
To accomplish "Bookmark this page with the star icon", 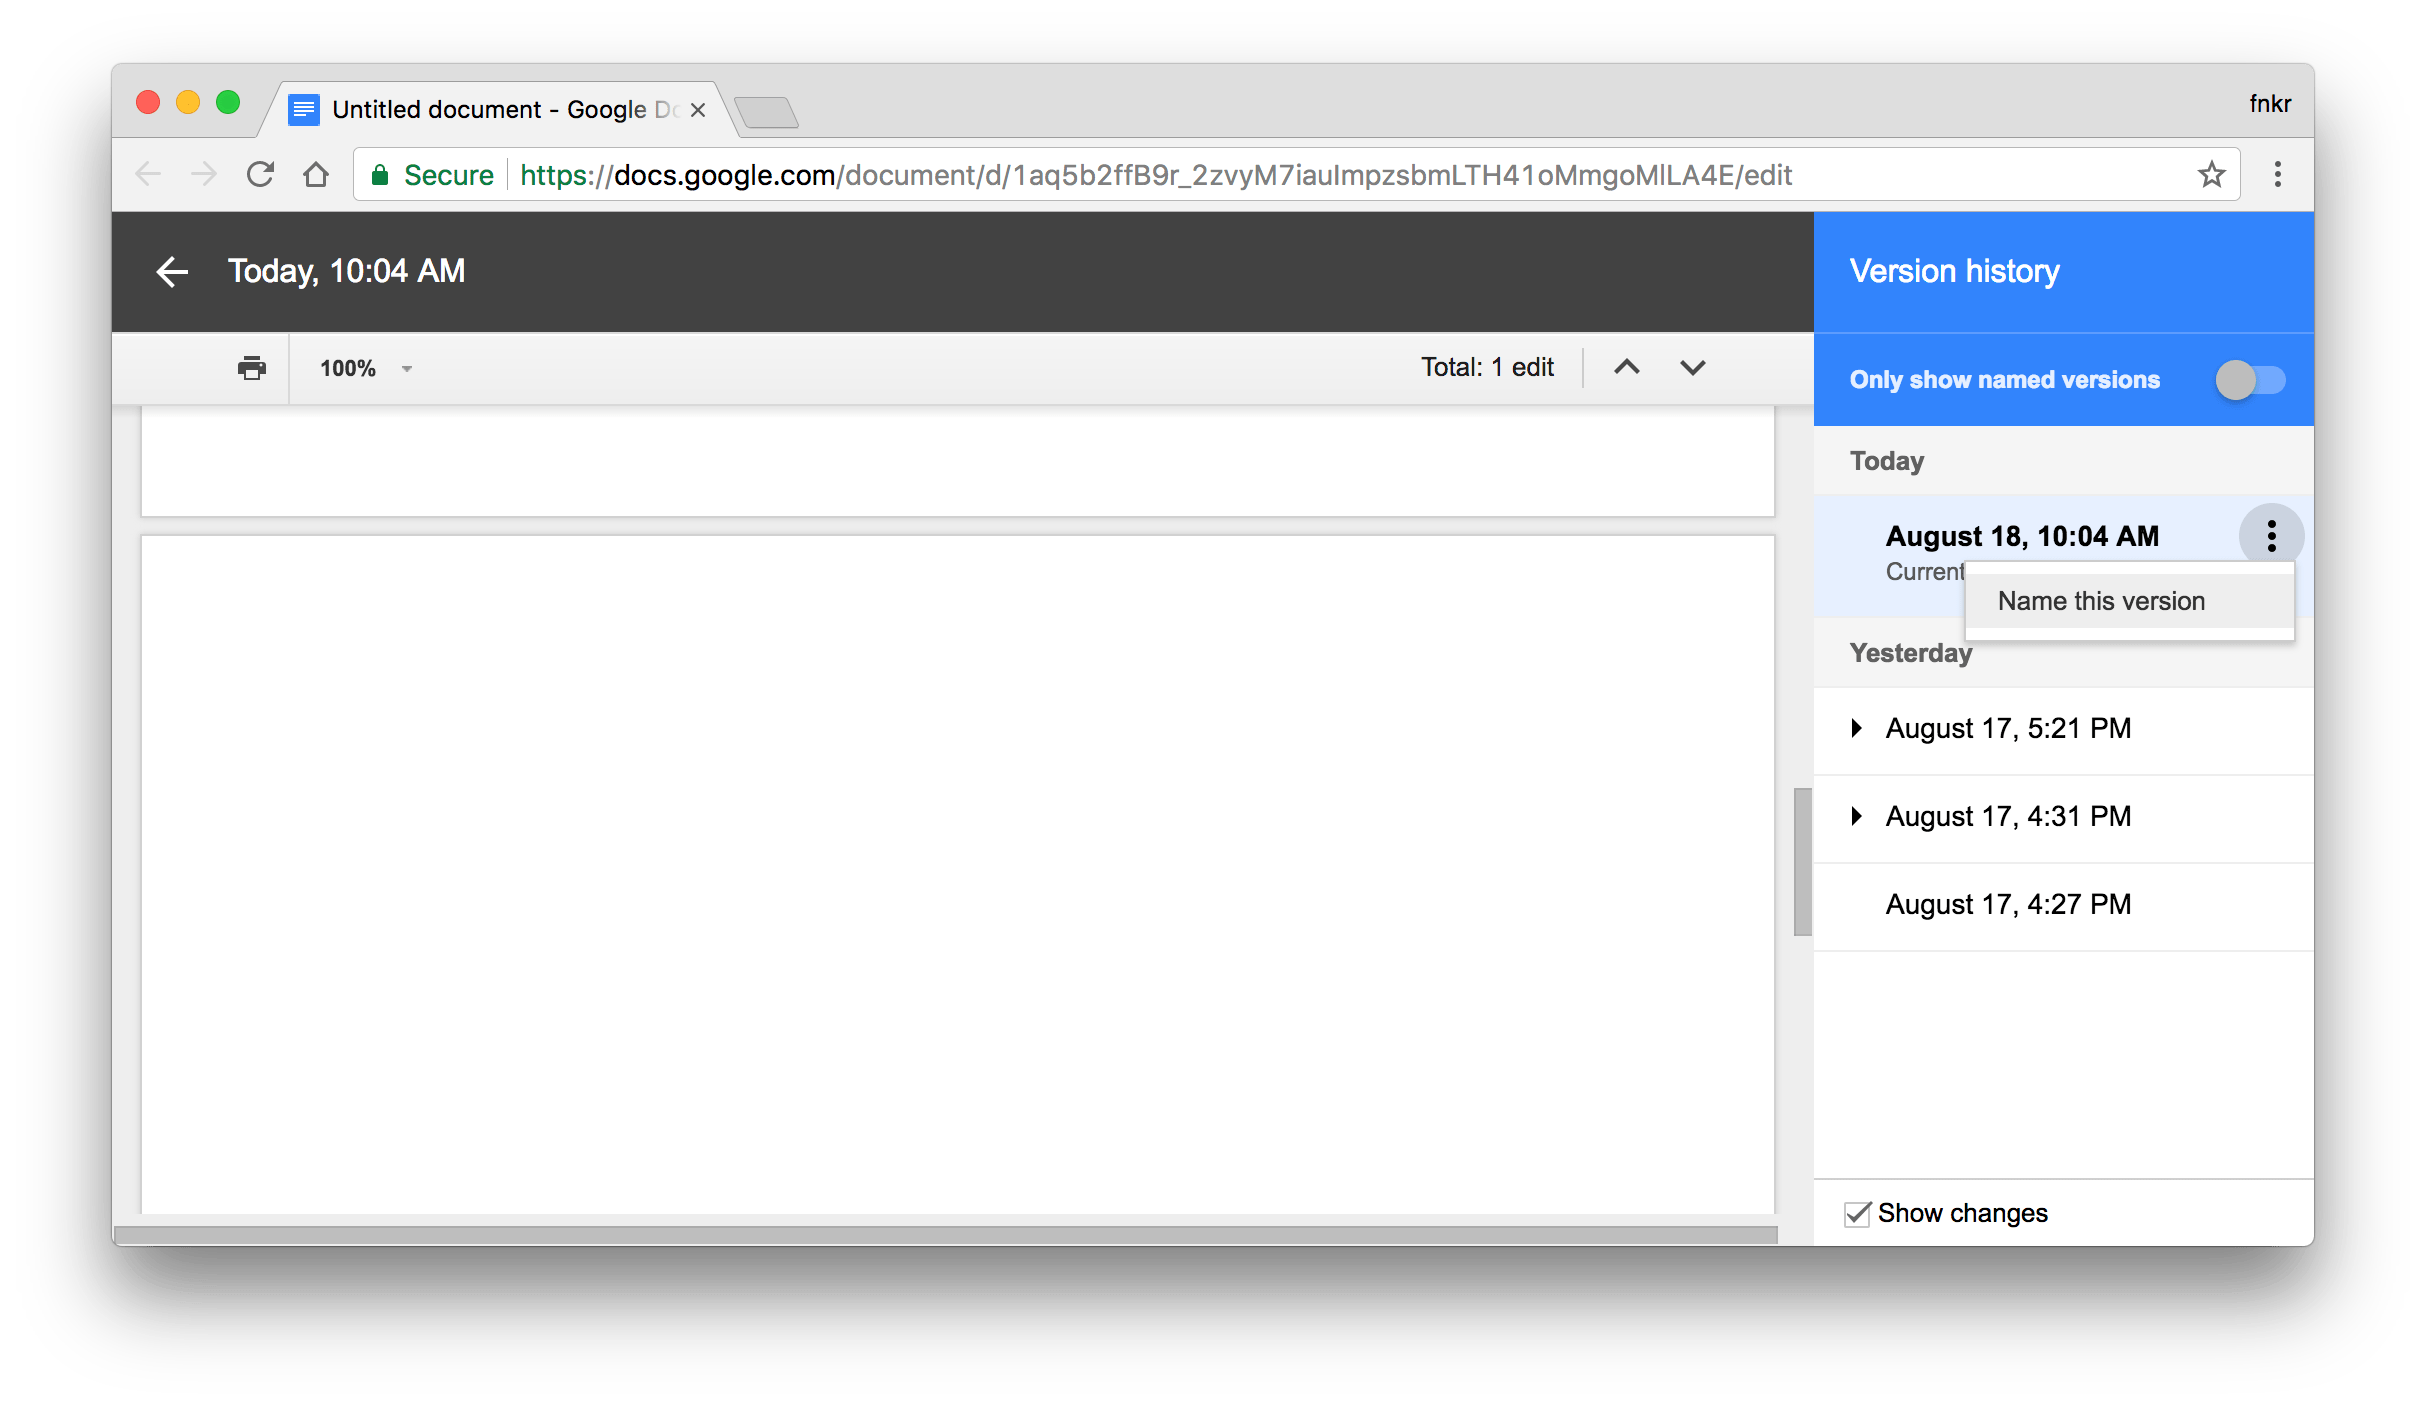I will click(x=2212, y=174).
